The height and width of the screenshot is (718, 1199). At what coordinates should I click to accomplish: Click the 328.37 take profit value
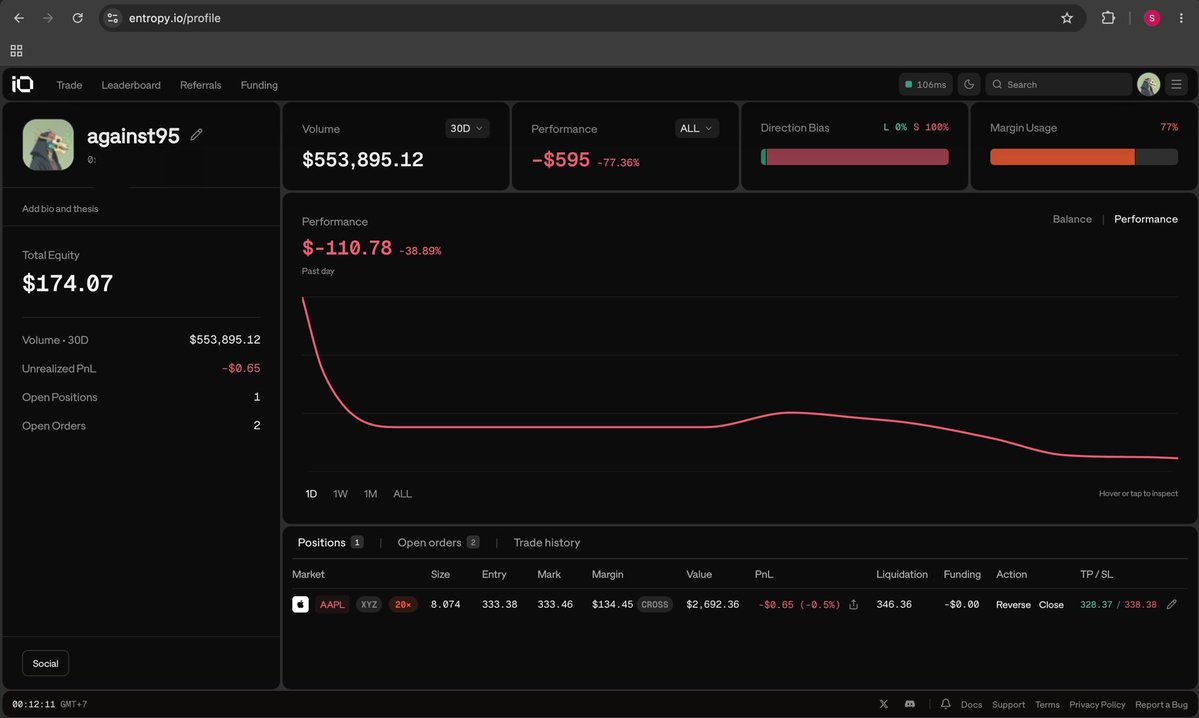pos(1094,604)
